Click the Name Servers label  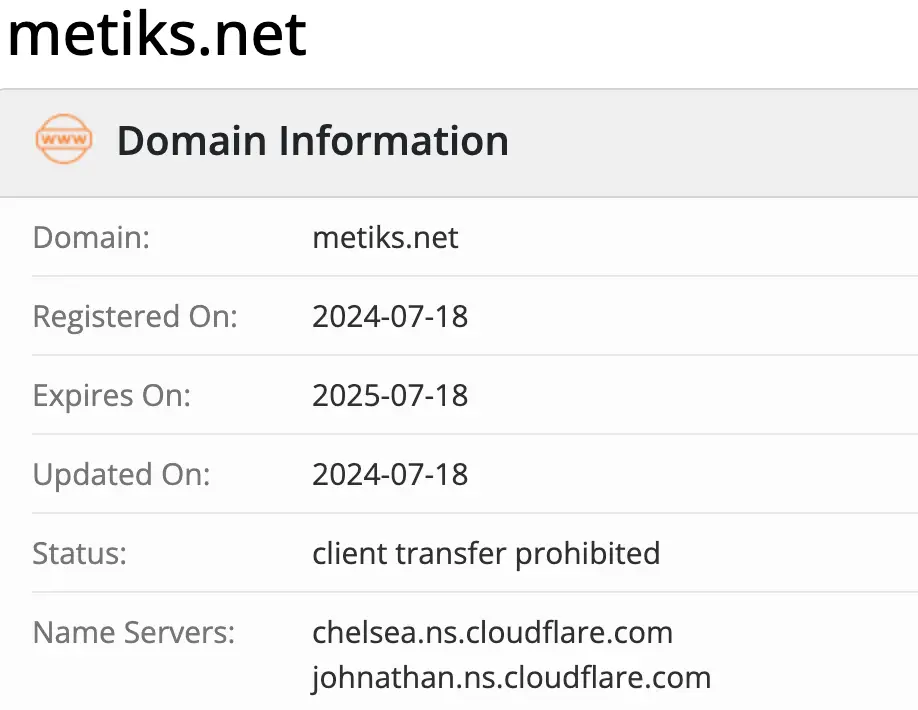134,632
